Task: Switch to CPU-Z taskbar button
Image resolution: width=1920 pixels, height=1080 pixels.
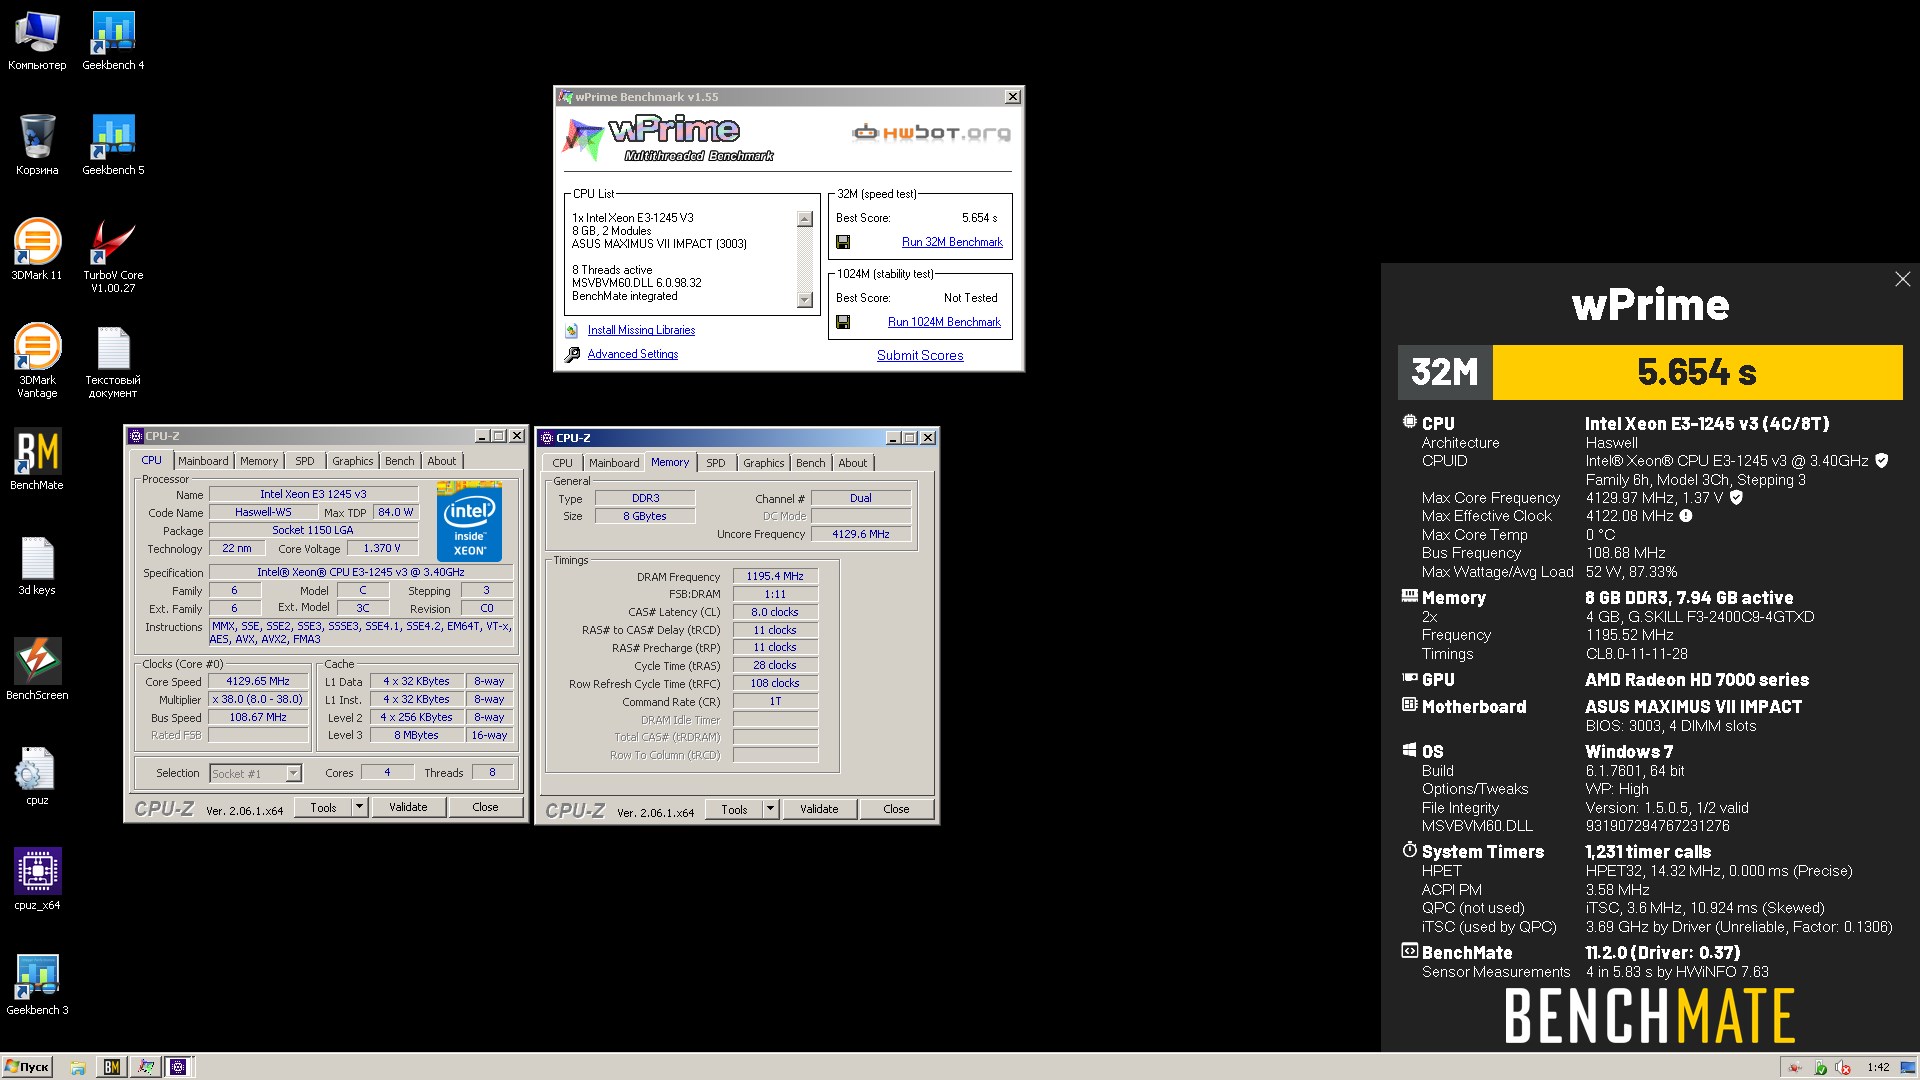Action: coord(179,1067)
